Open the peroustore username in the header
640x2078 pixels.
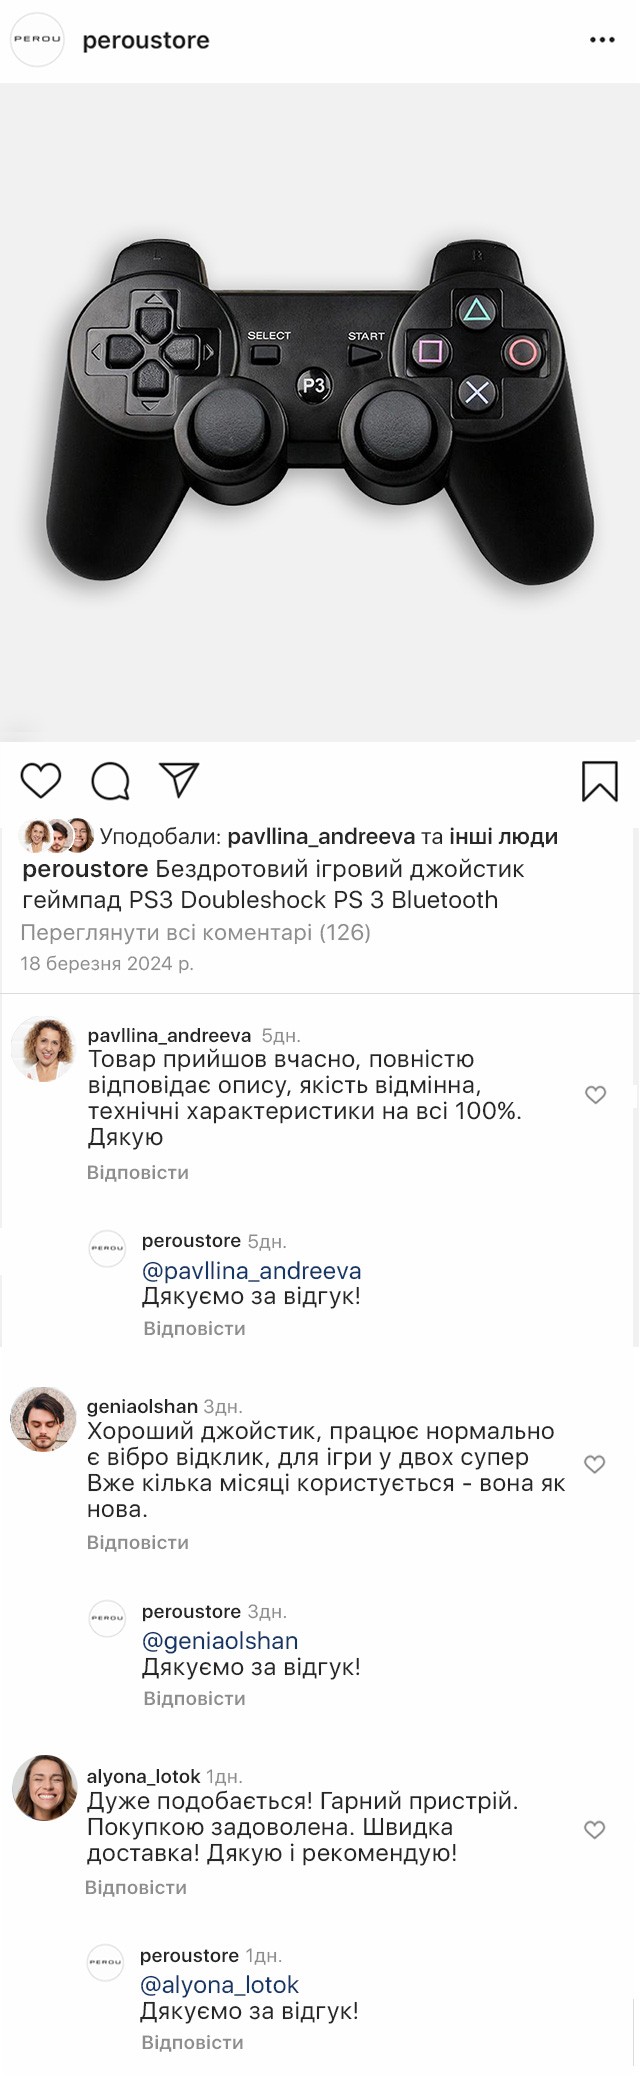tap(146, 40)
